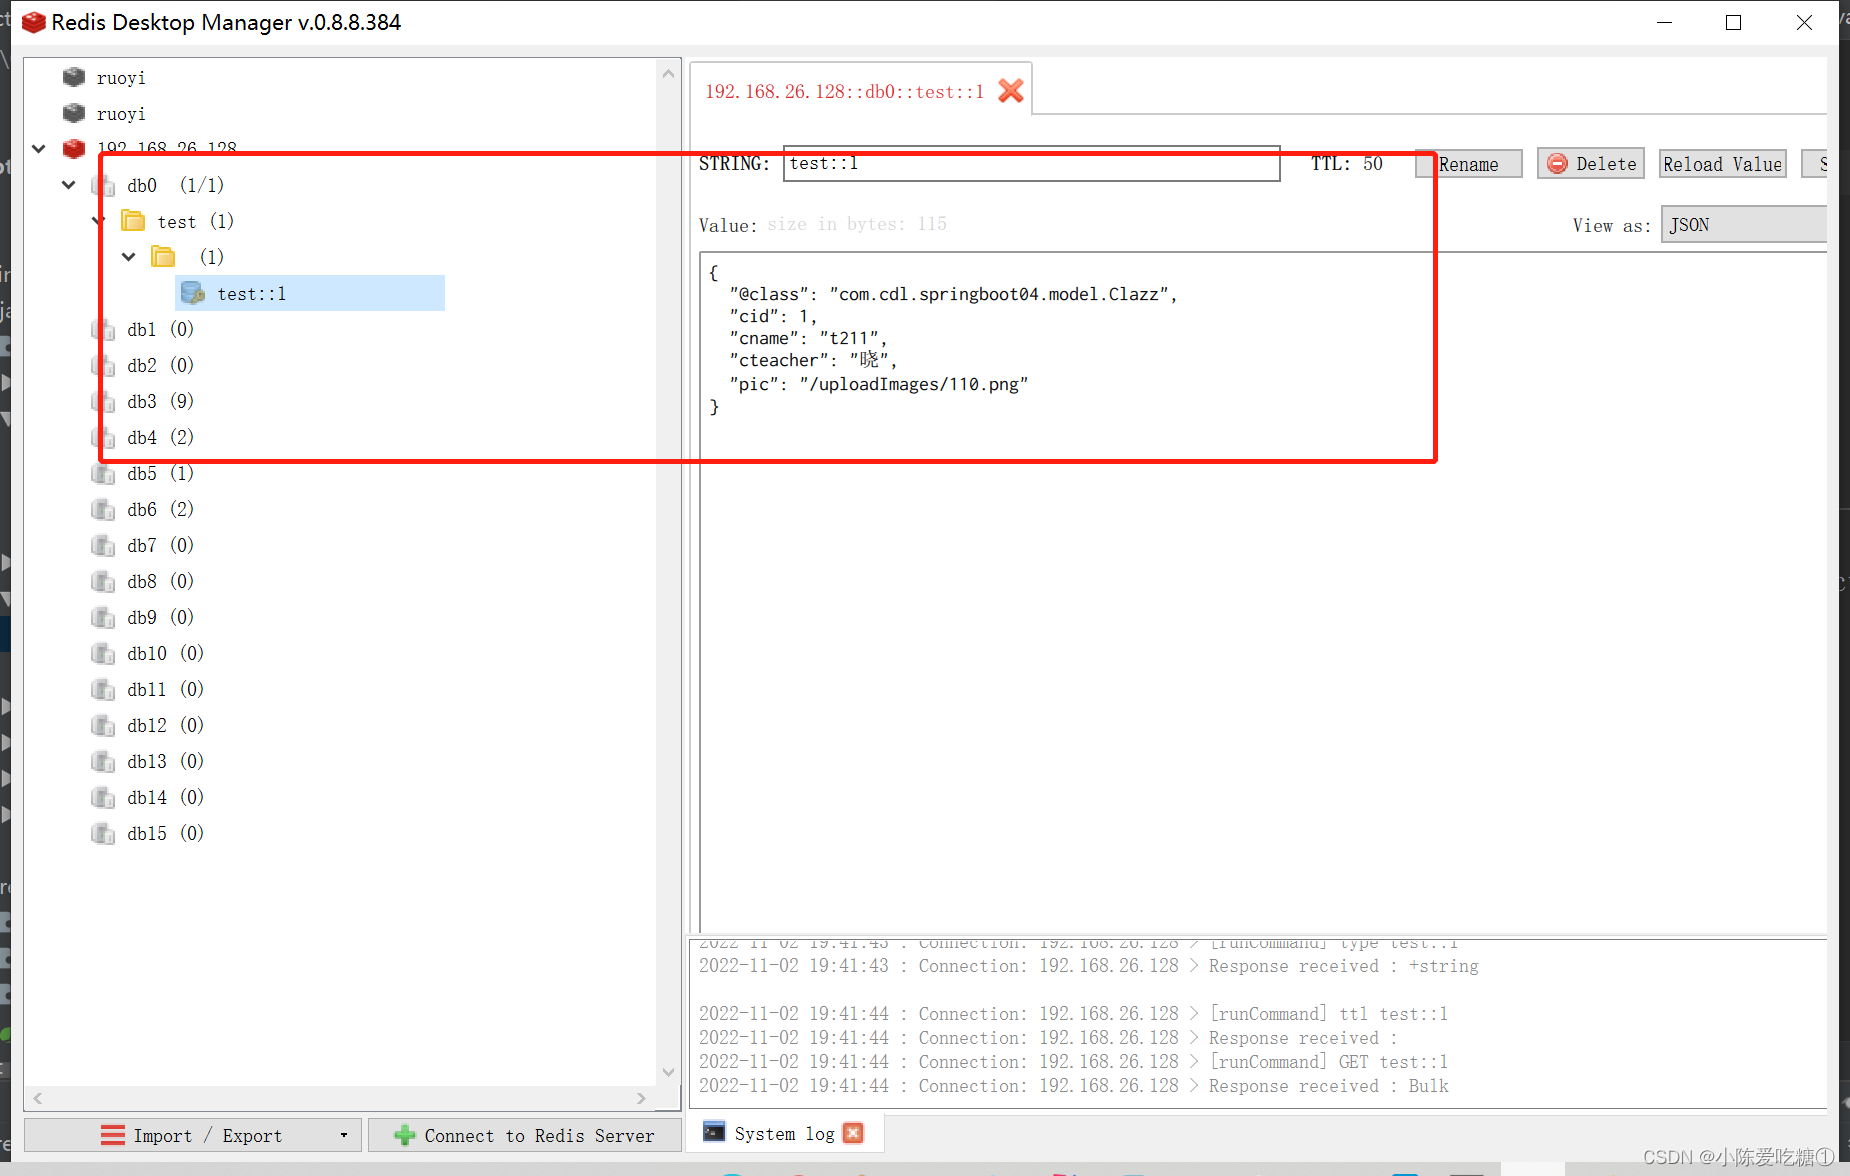Click the db5 database icon

103,473
